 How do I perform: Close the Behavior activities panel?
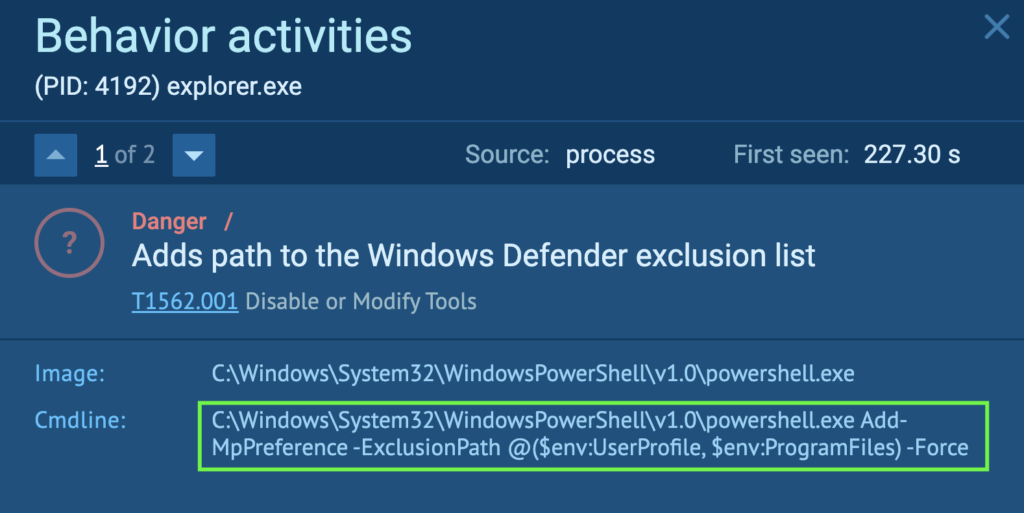(x=996, y=27)
